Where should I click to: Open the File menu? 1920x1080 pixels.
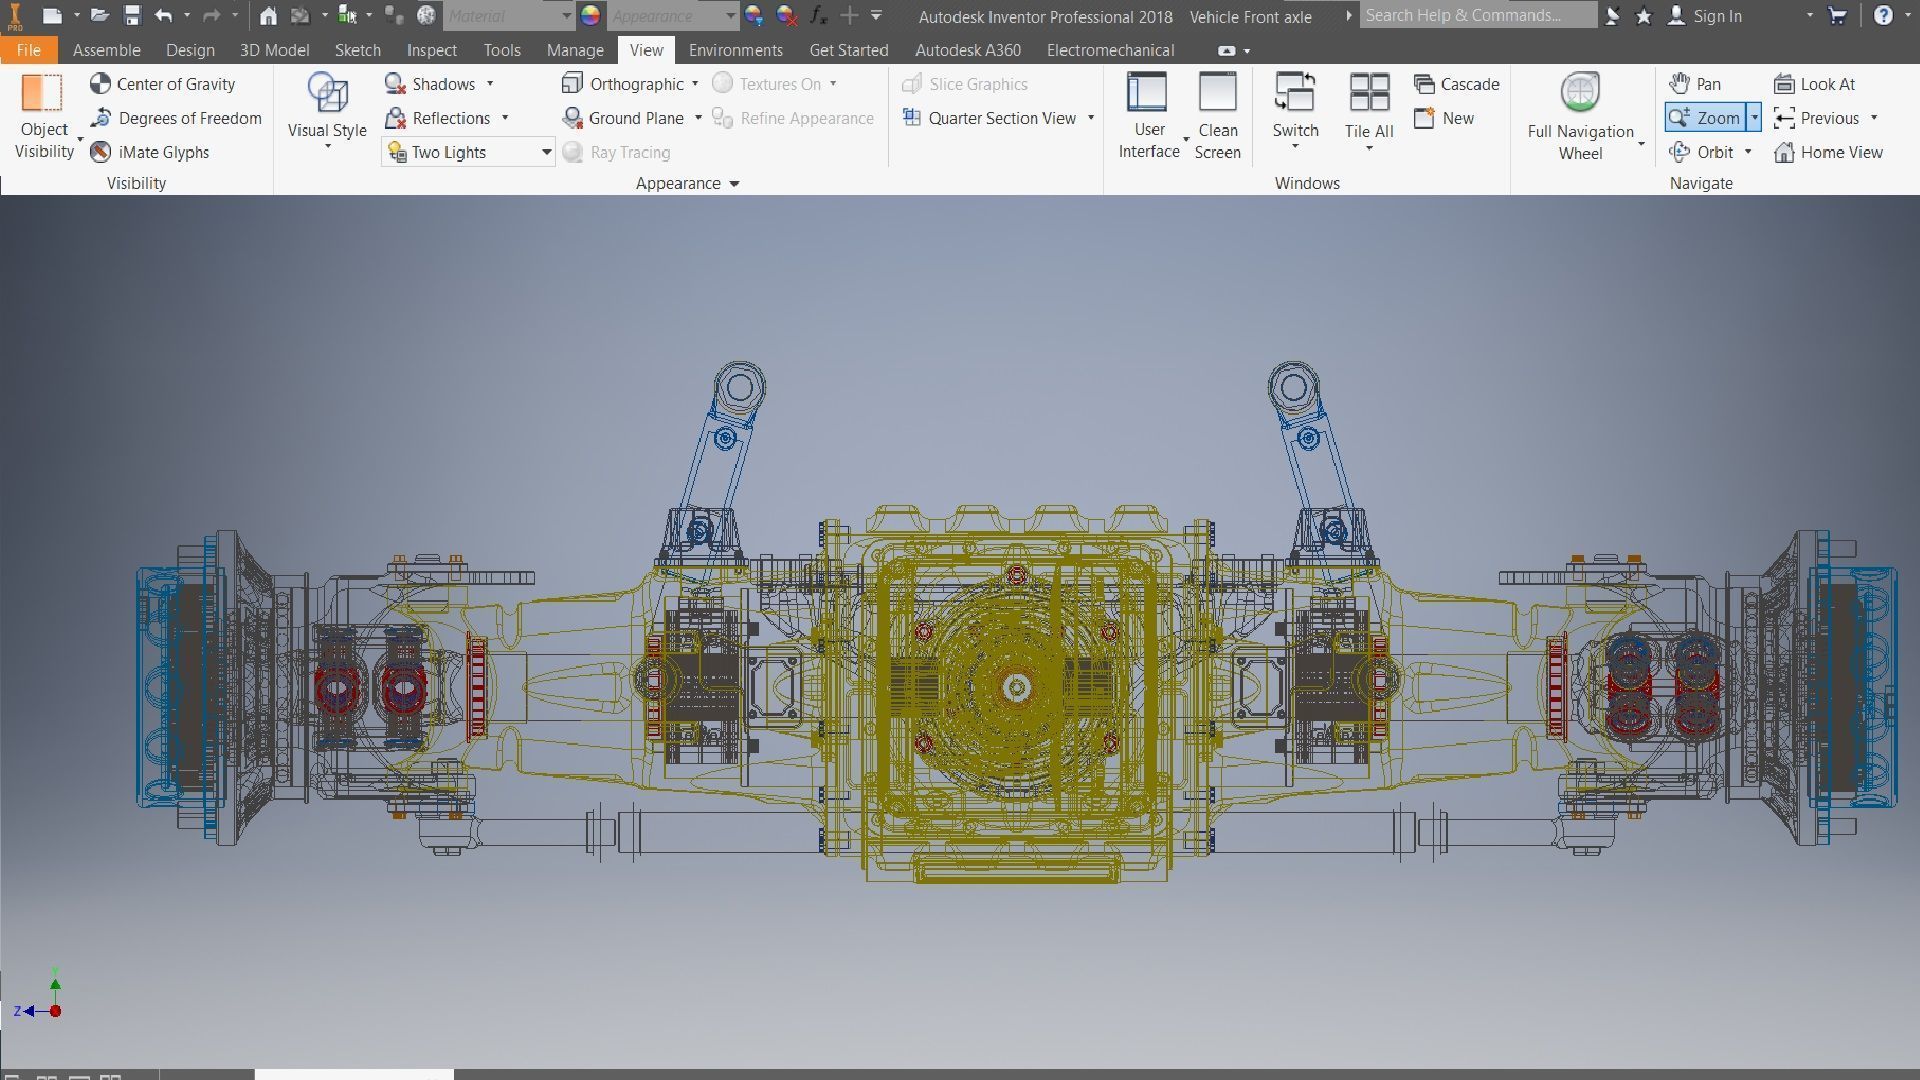click(28, 50)
